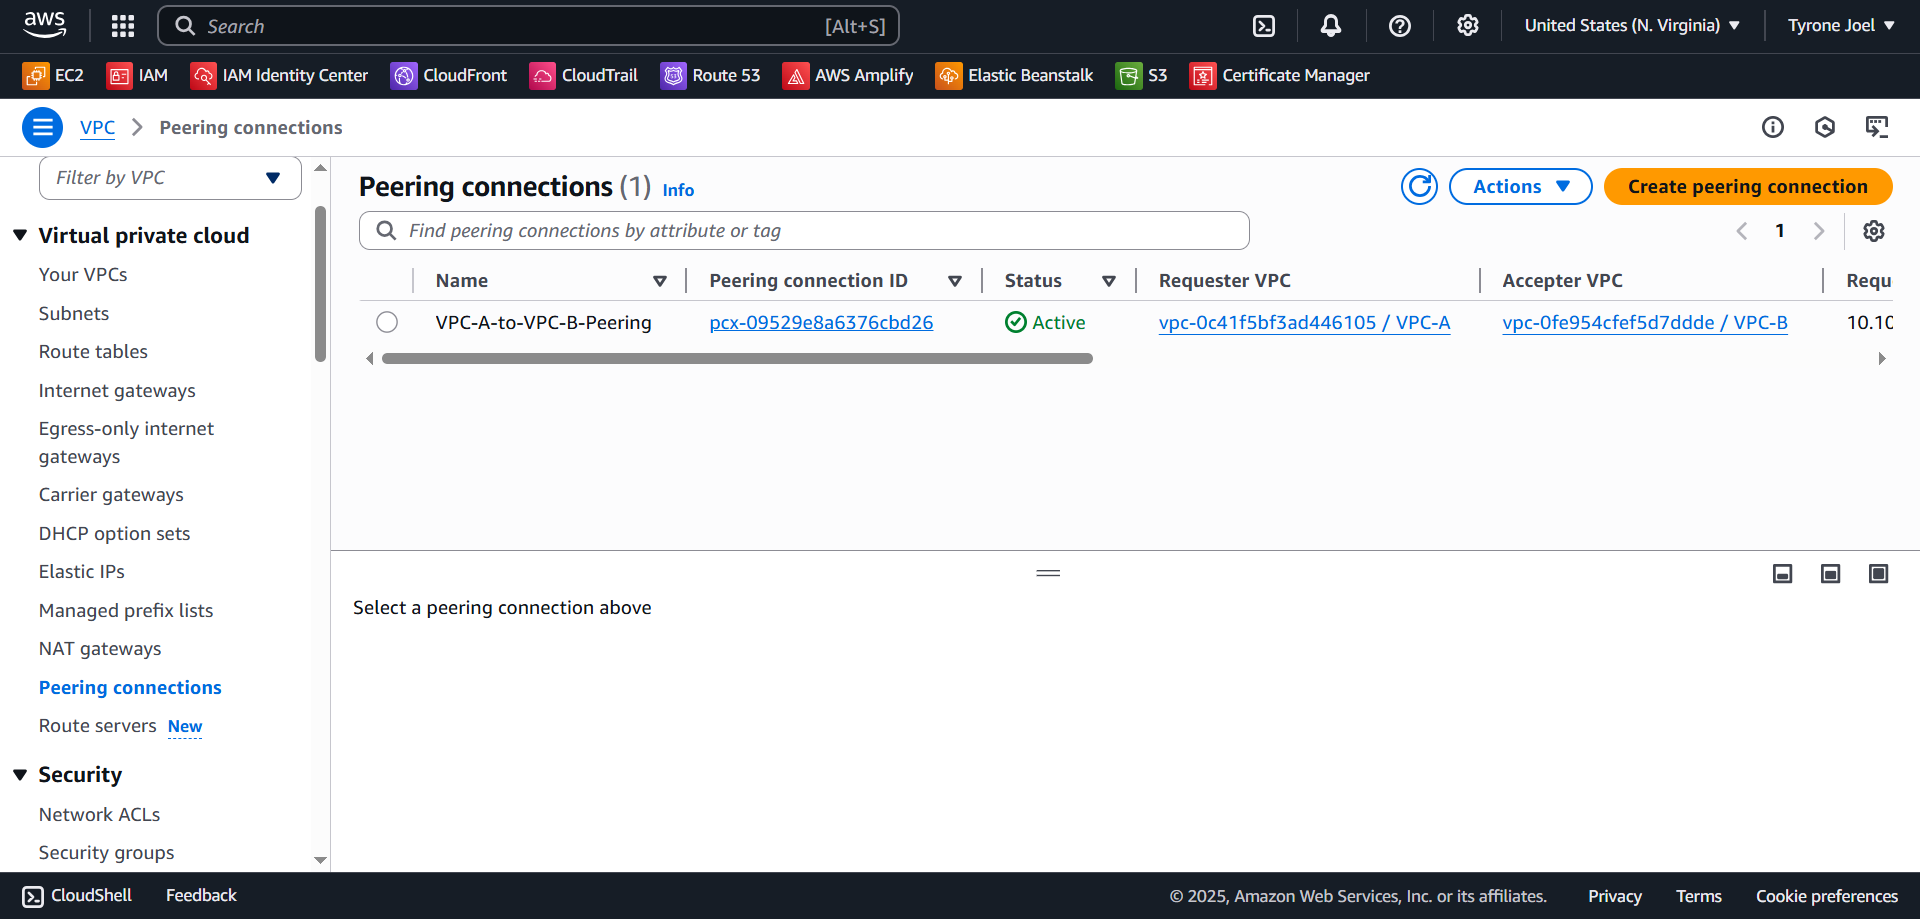Open the table preferences gear above the list

point(1874,231)
